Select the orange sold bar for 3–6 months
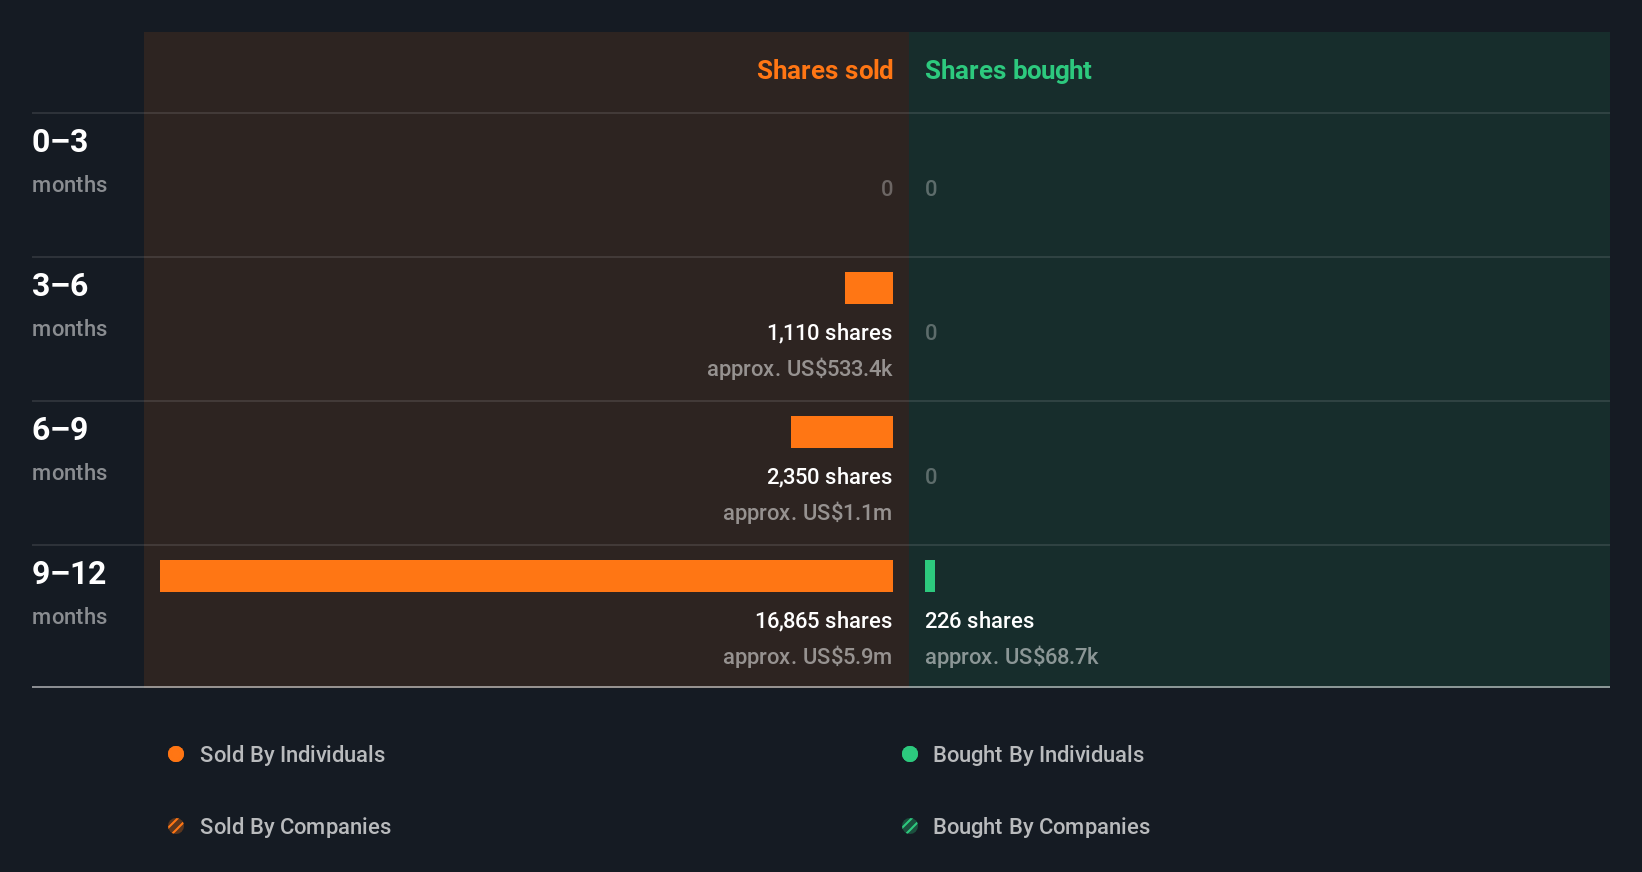Viewport: 1642px width, 872px height. tap(869, 288)
